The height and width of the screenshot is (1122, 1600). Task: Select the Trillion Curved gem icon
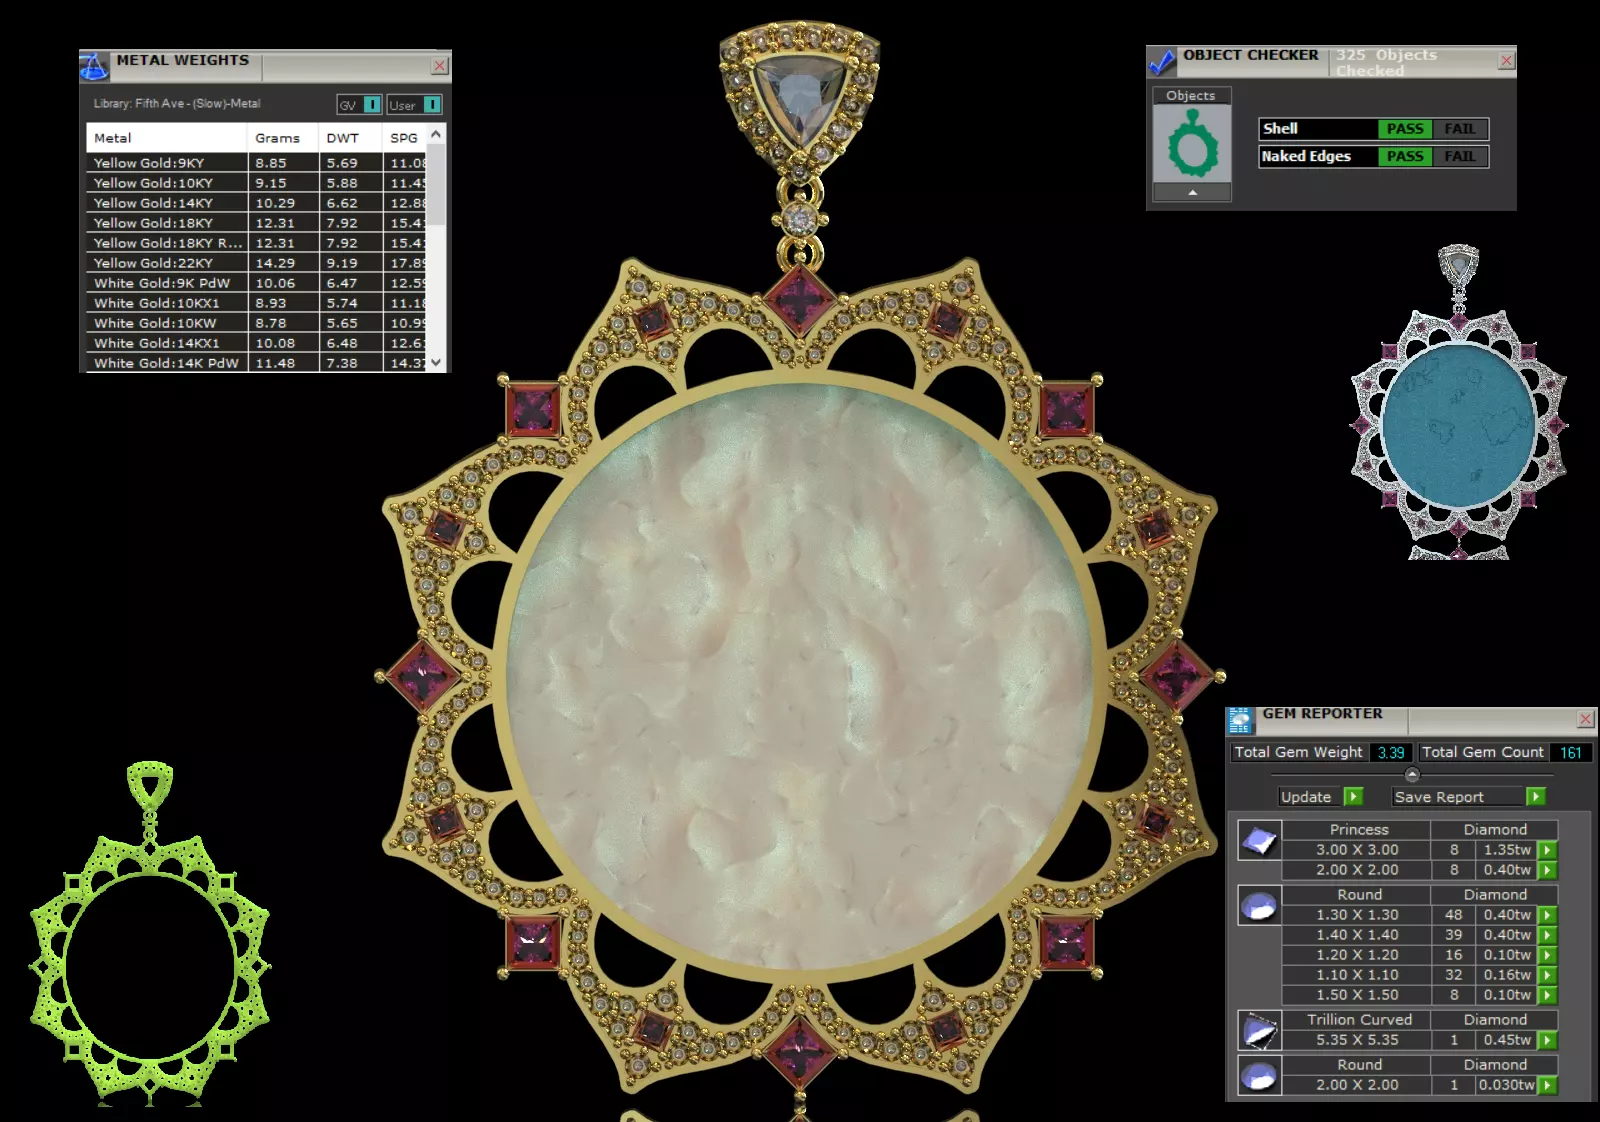pyautogui.click(x=1259, y=1031)
